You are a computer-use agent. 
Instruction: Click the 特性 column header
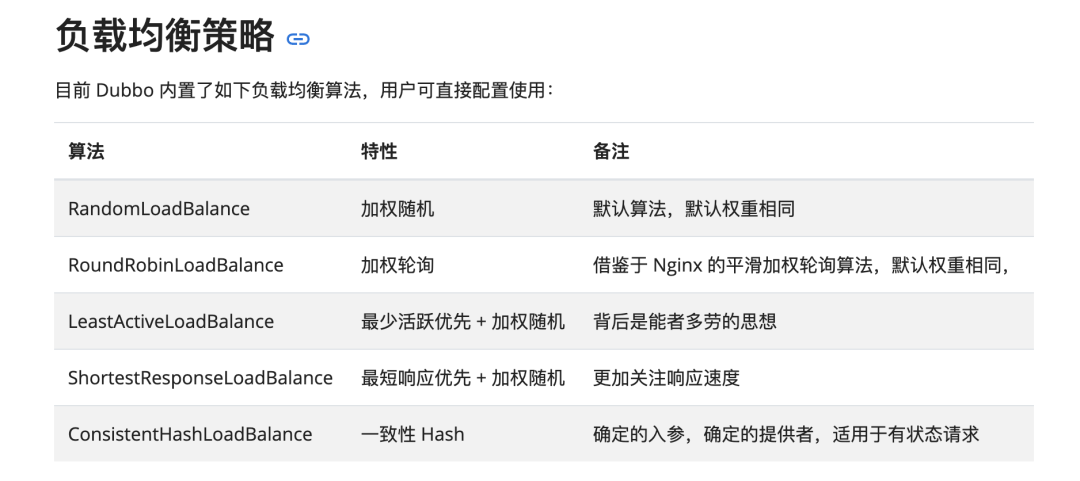coord(379,152)
